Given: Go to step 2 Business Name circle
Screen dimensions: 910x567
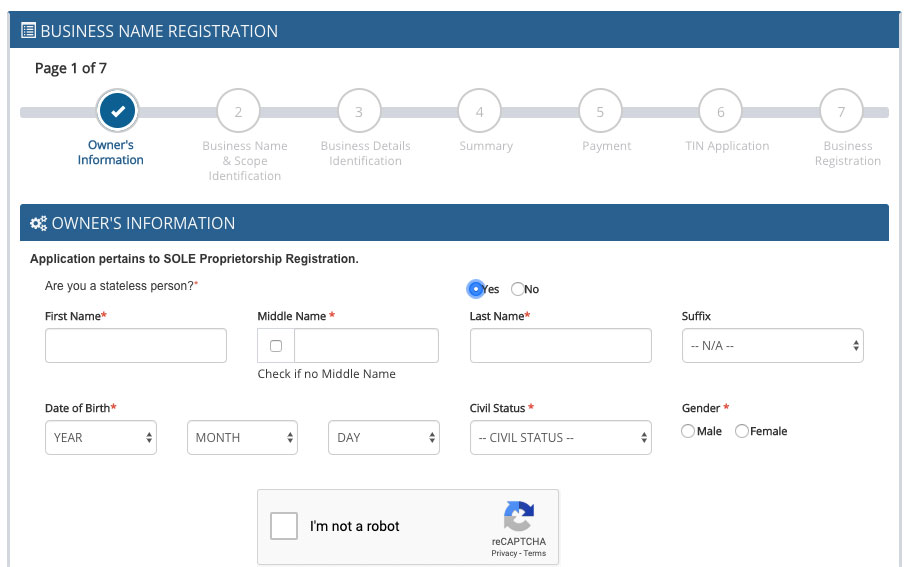Looking at the screenshot, I should [238, 111].
